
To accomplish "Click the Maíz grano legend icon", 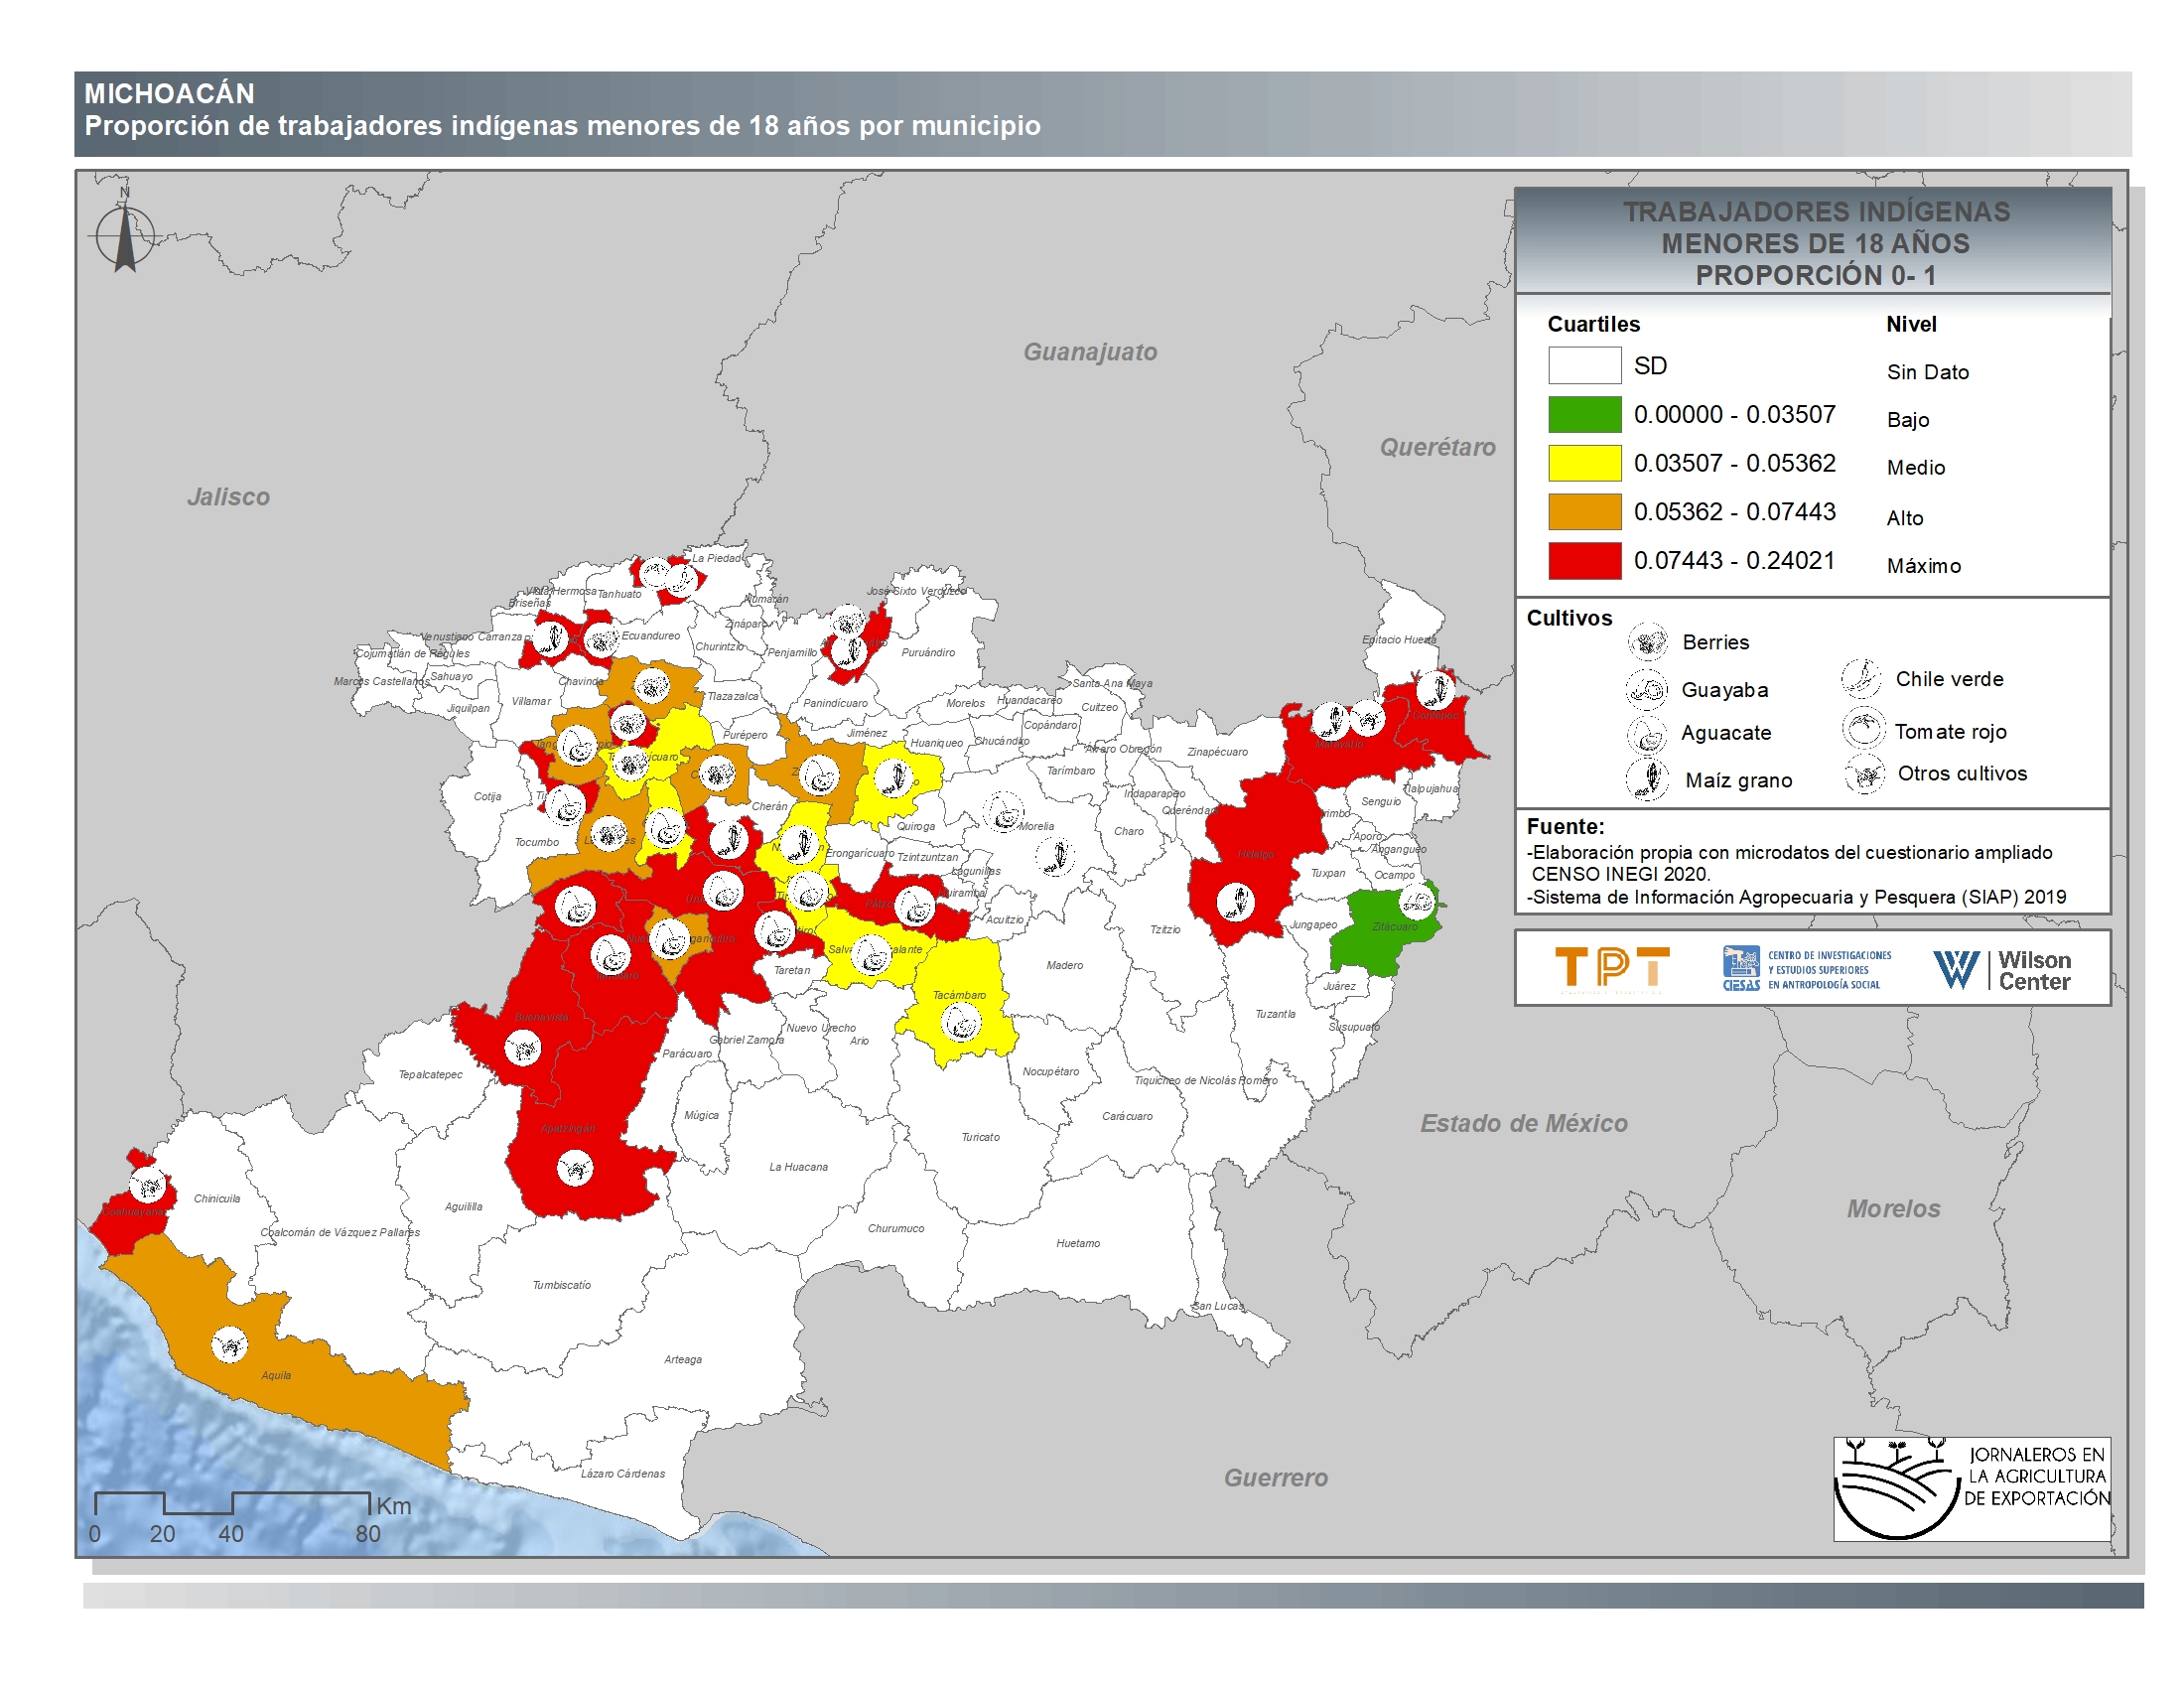I will click(x=1647, y=779).
